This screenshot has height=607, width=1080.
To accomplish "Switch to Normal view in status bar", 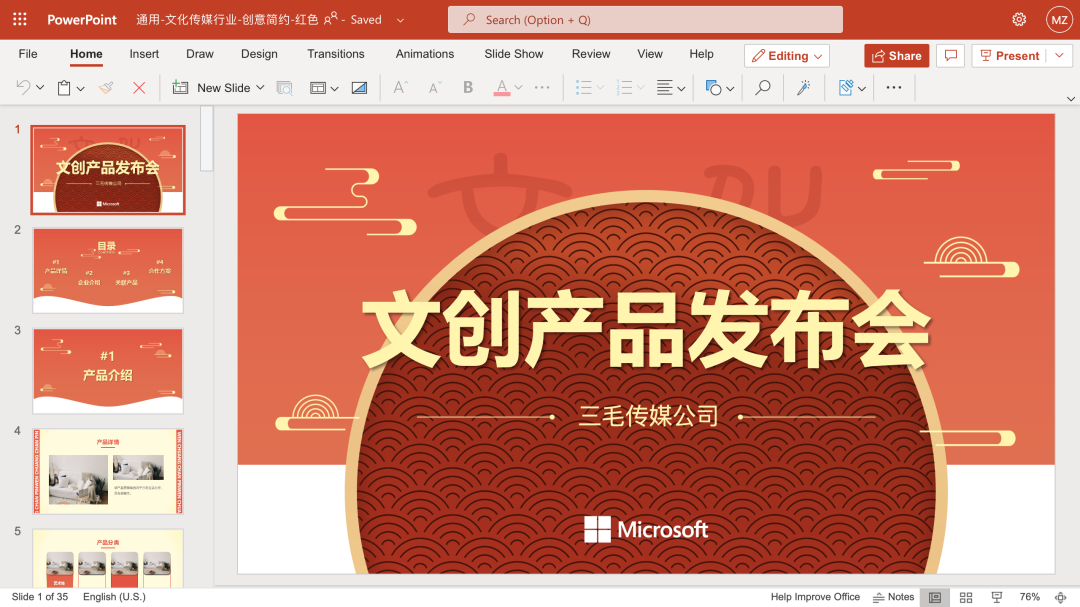I will pyautogui.click(x=935, y=597).
